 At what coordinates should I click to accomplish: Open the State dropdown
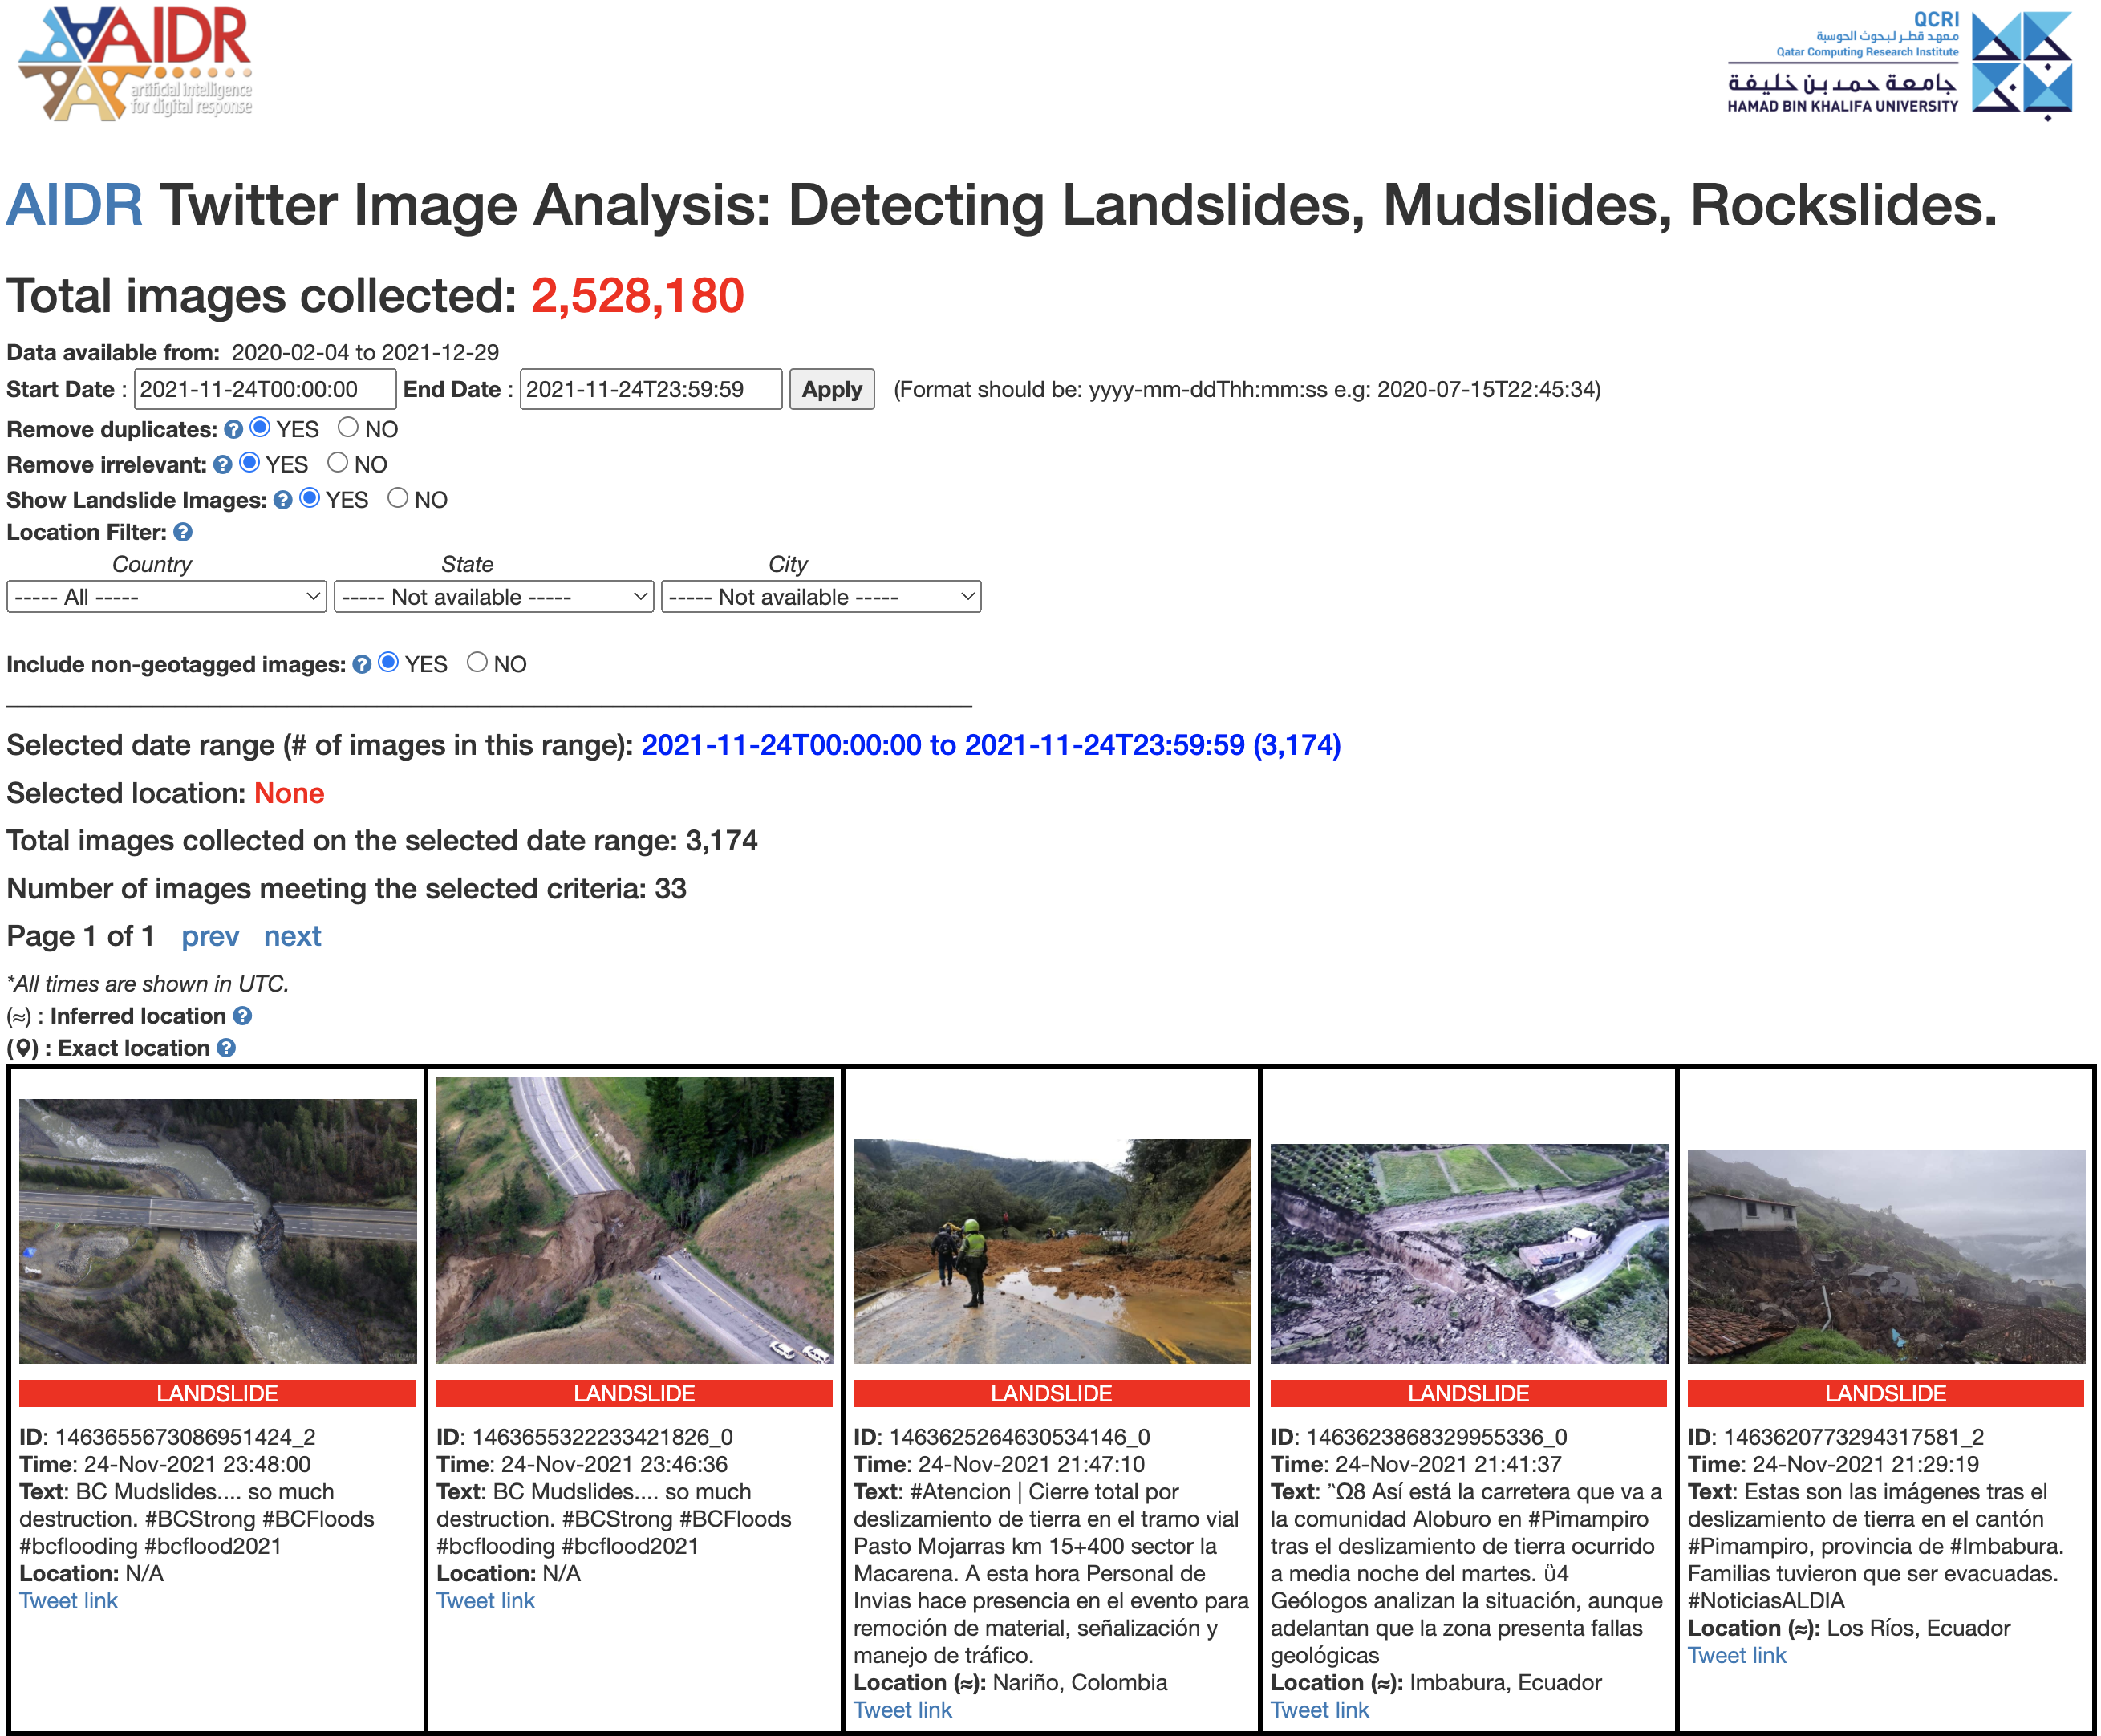pos(493,597)
